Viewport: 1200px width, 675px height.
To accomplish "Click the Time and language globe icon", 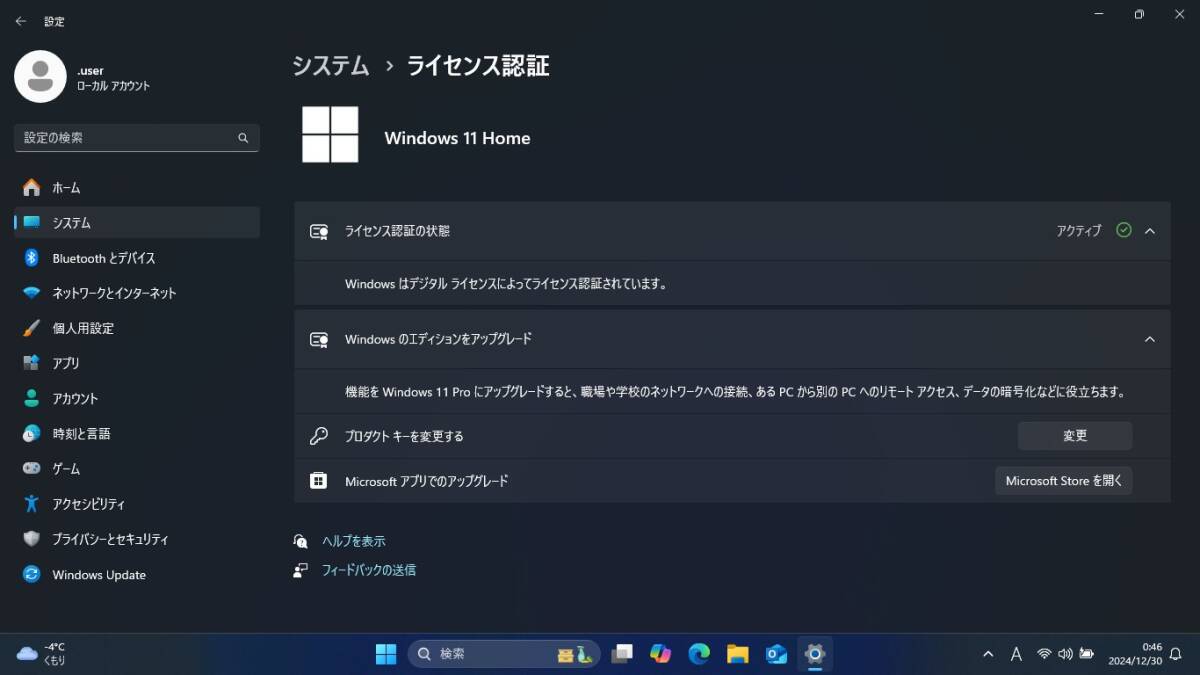I will pyautogui.click(x=32, y=433).
